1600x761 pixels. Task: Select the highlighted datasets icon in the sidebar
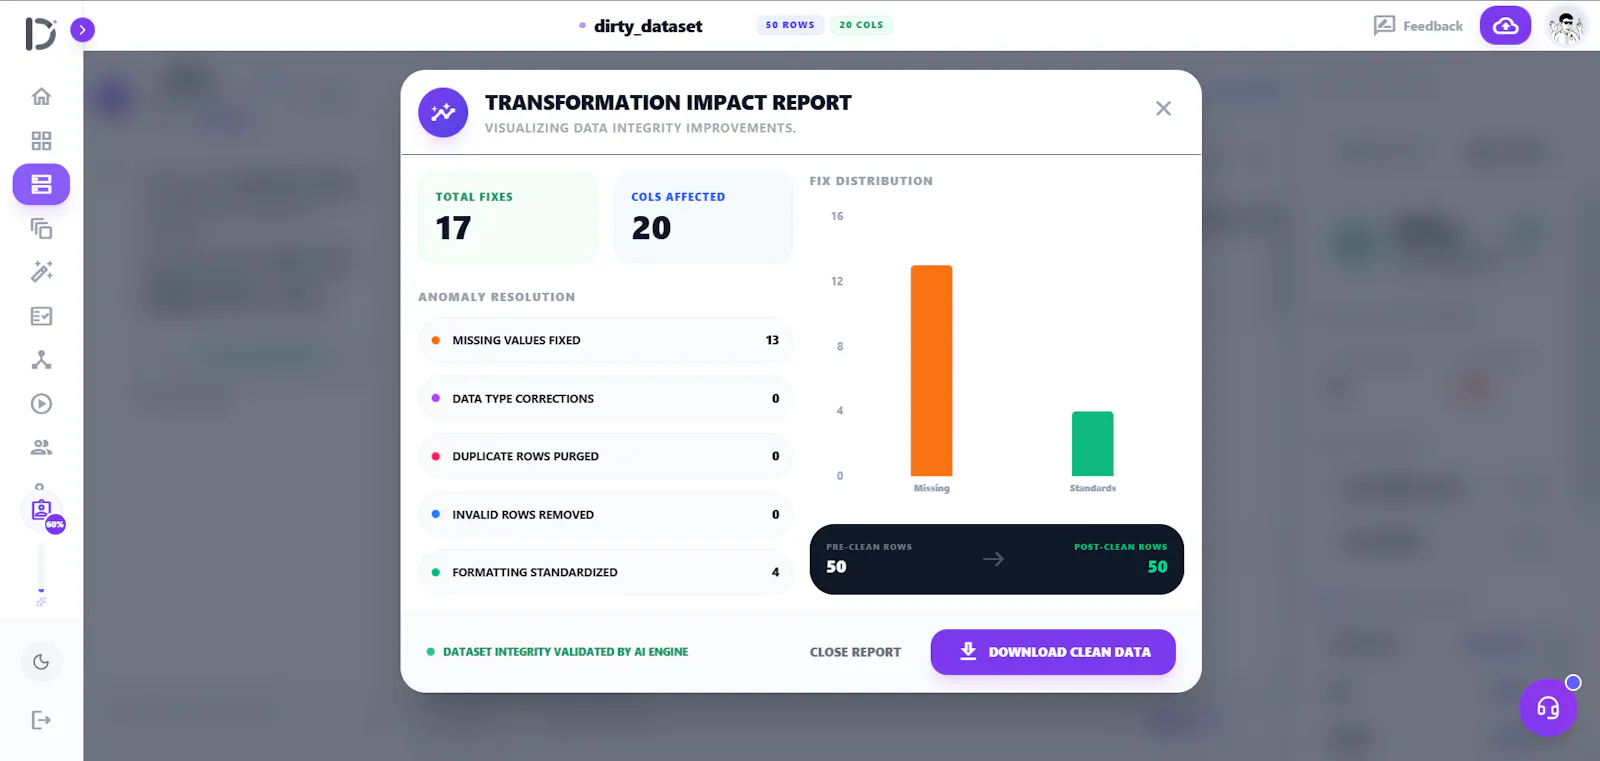point(41,184)
